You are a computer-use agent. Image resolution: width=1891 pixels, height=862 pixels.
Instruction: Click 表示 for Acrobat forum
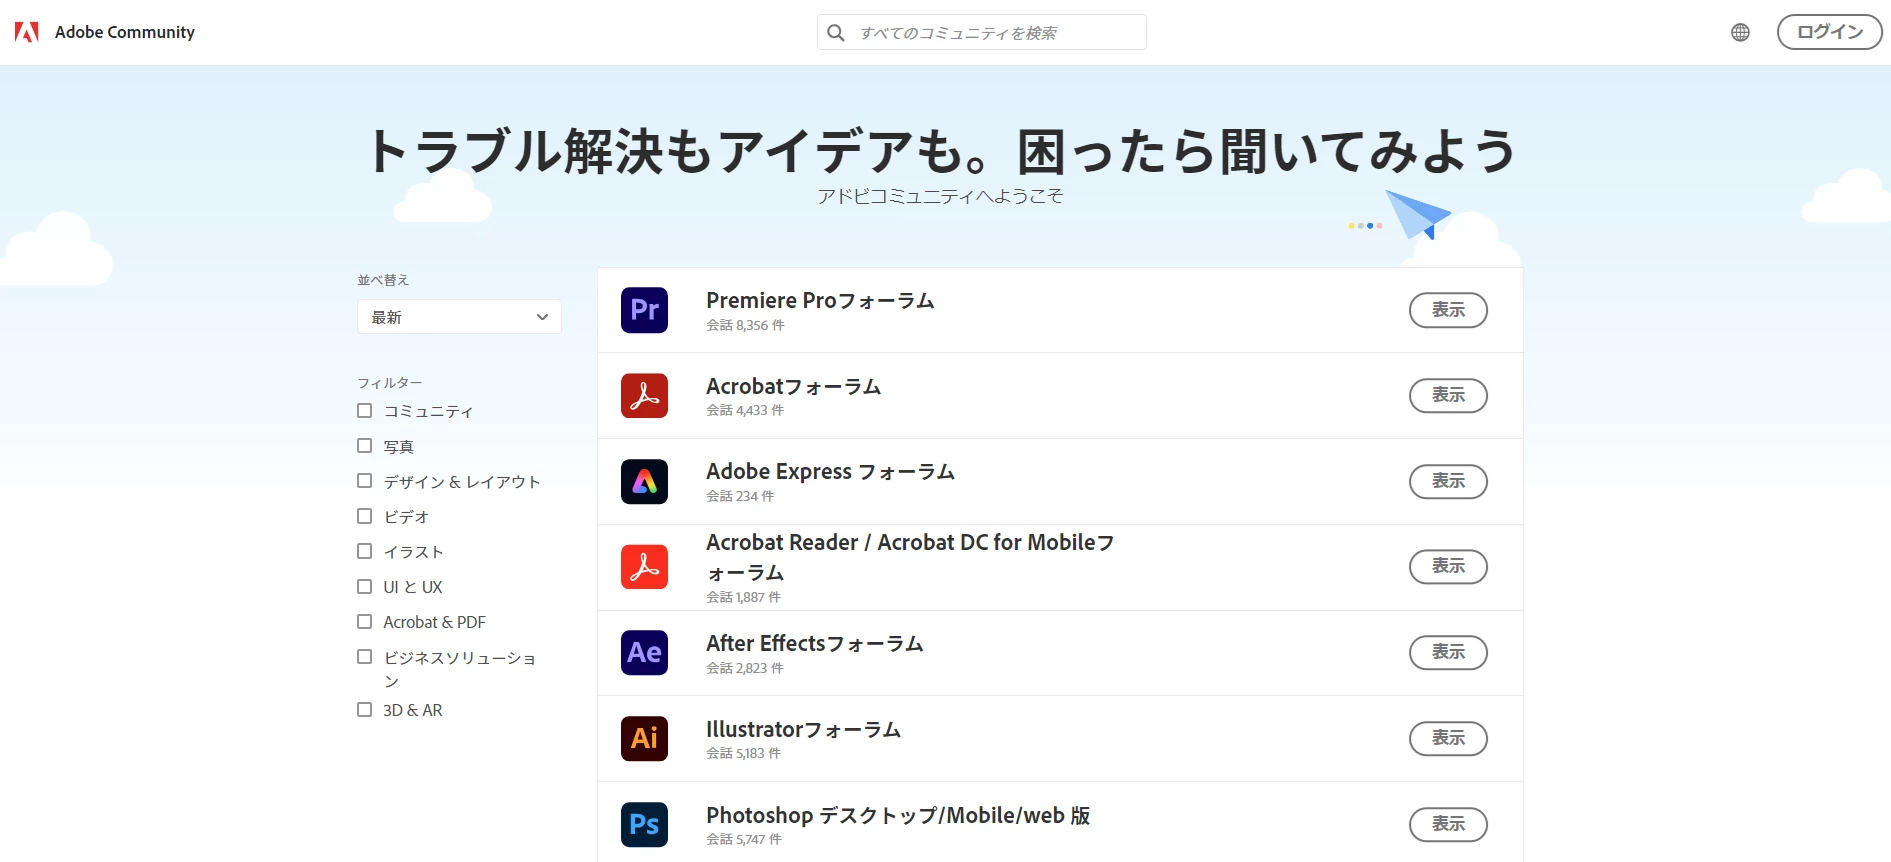[1448, 395]
